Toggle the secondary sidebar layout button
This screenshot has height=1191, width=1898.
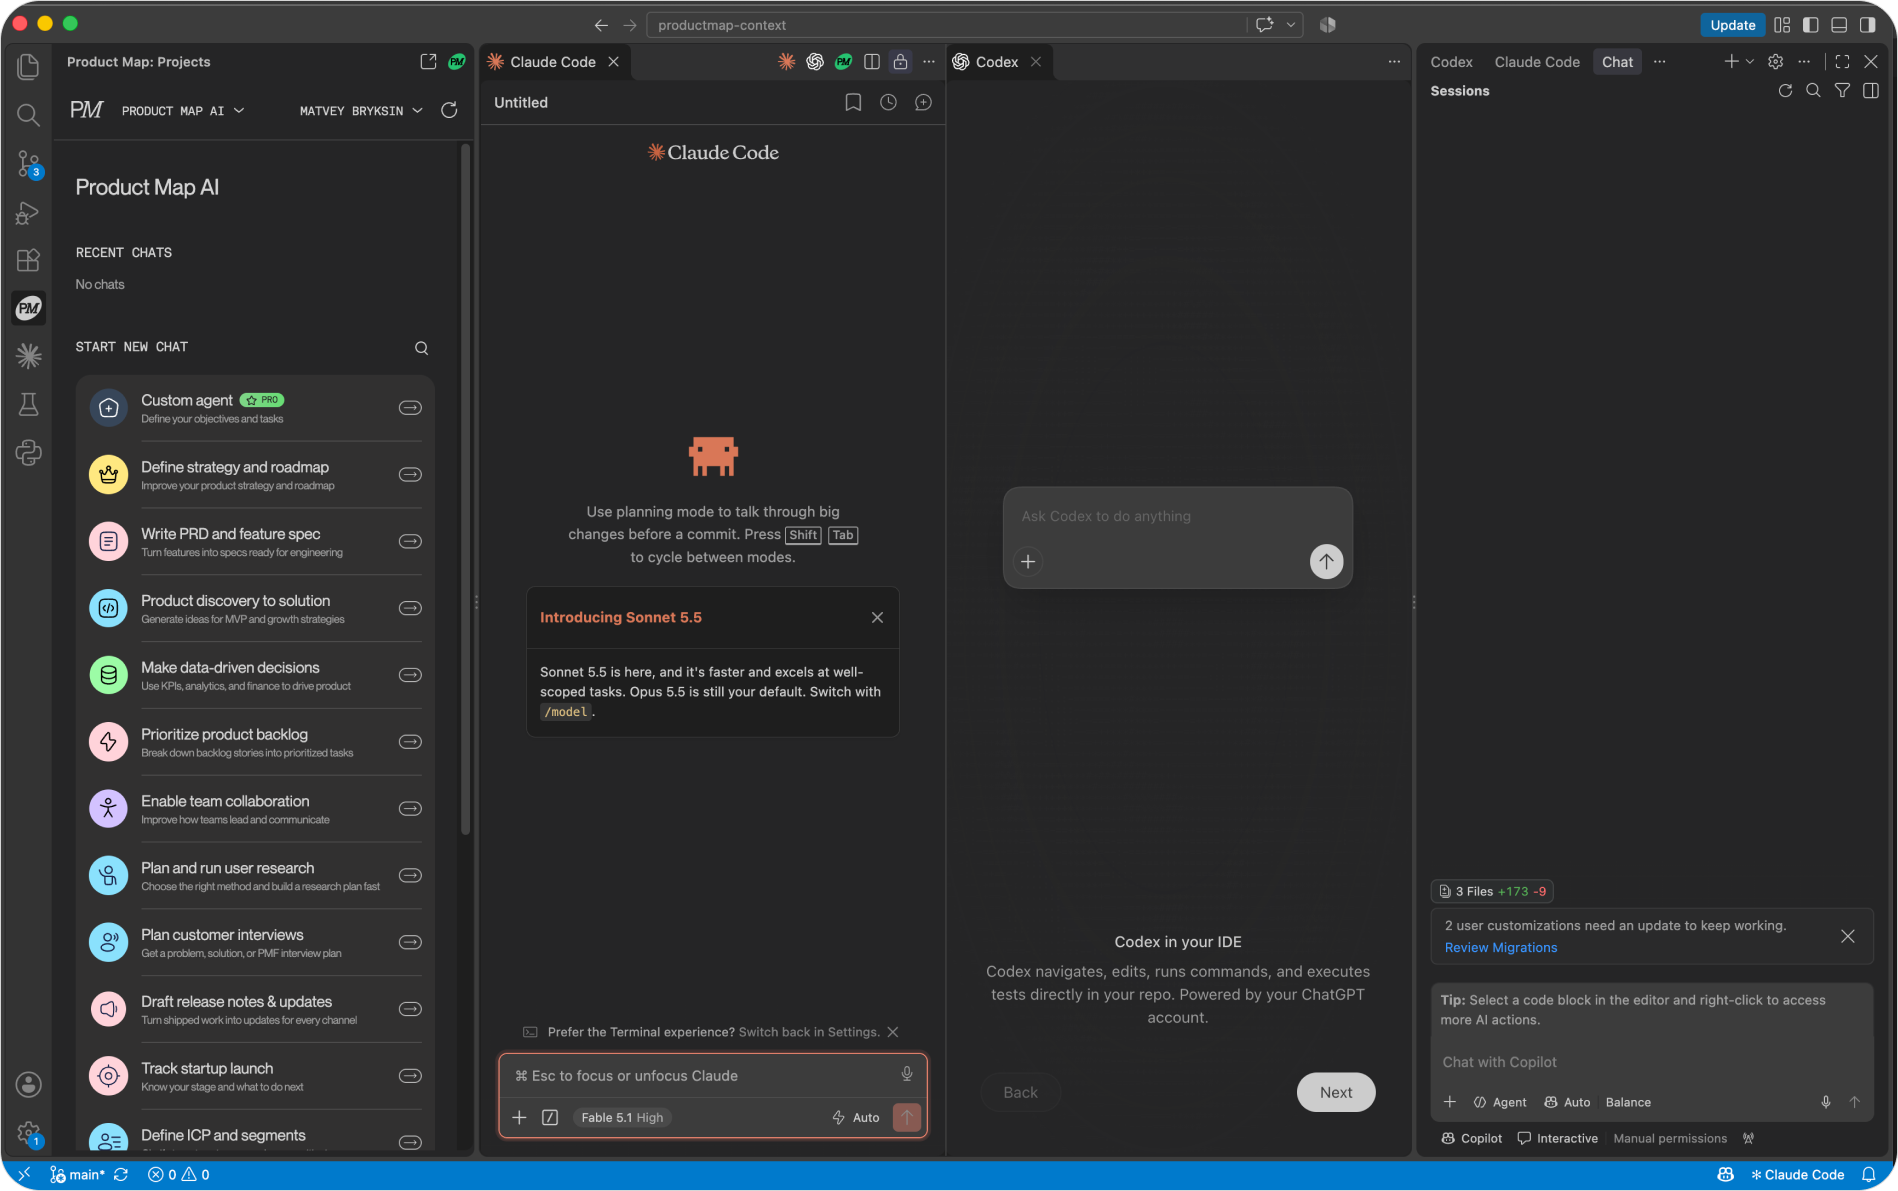click(1867, 25)
